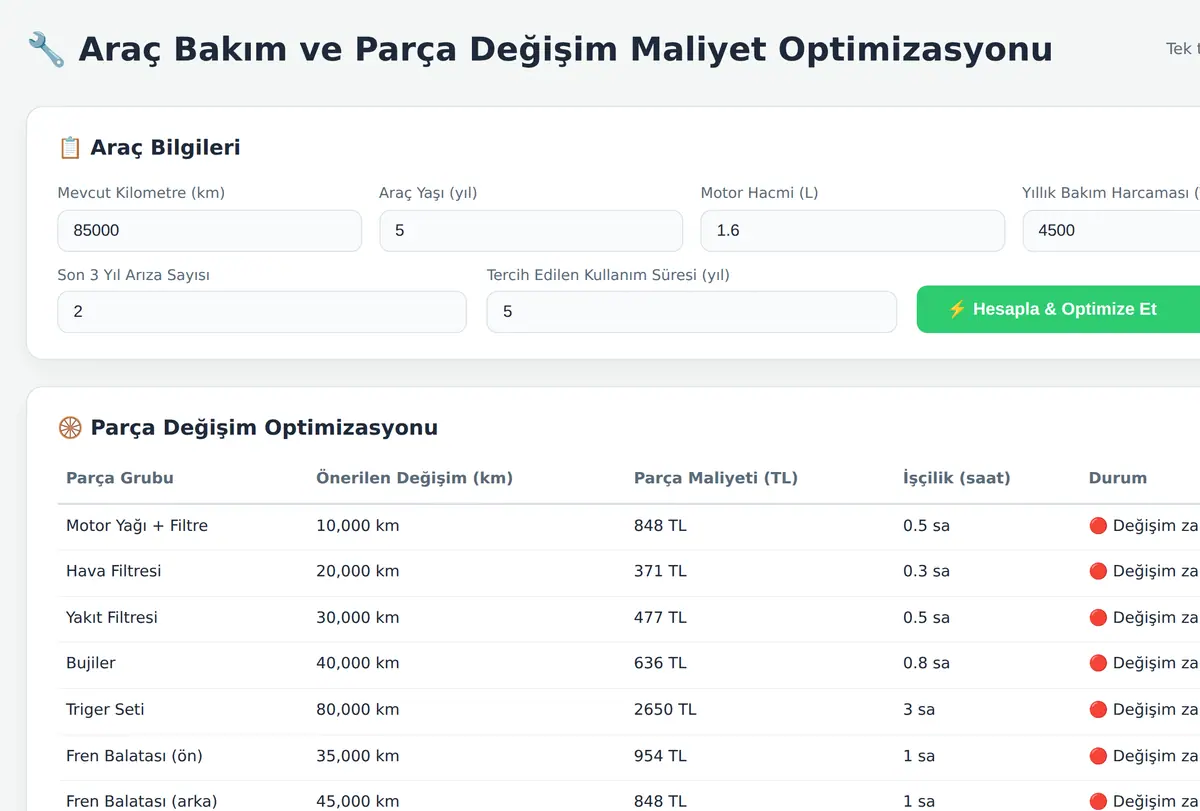Click the 0.3 sa labor cell
This screenshot has height=811, width=1200.
click(926, 572)
